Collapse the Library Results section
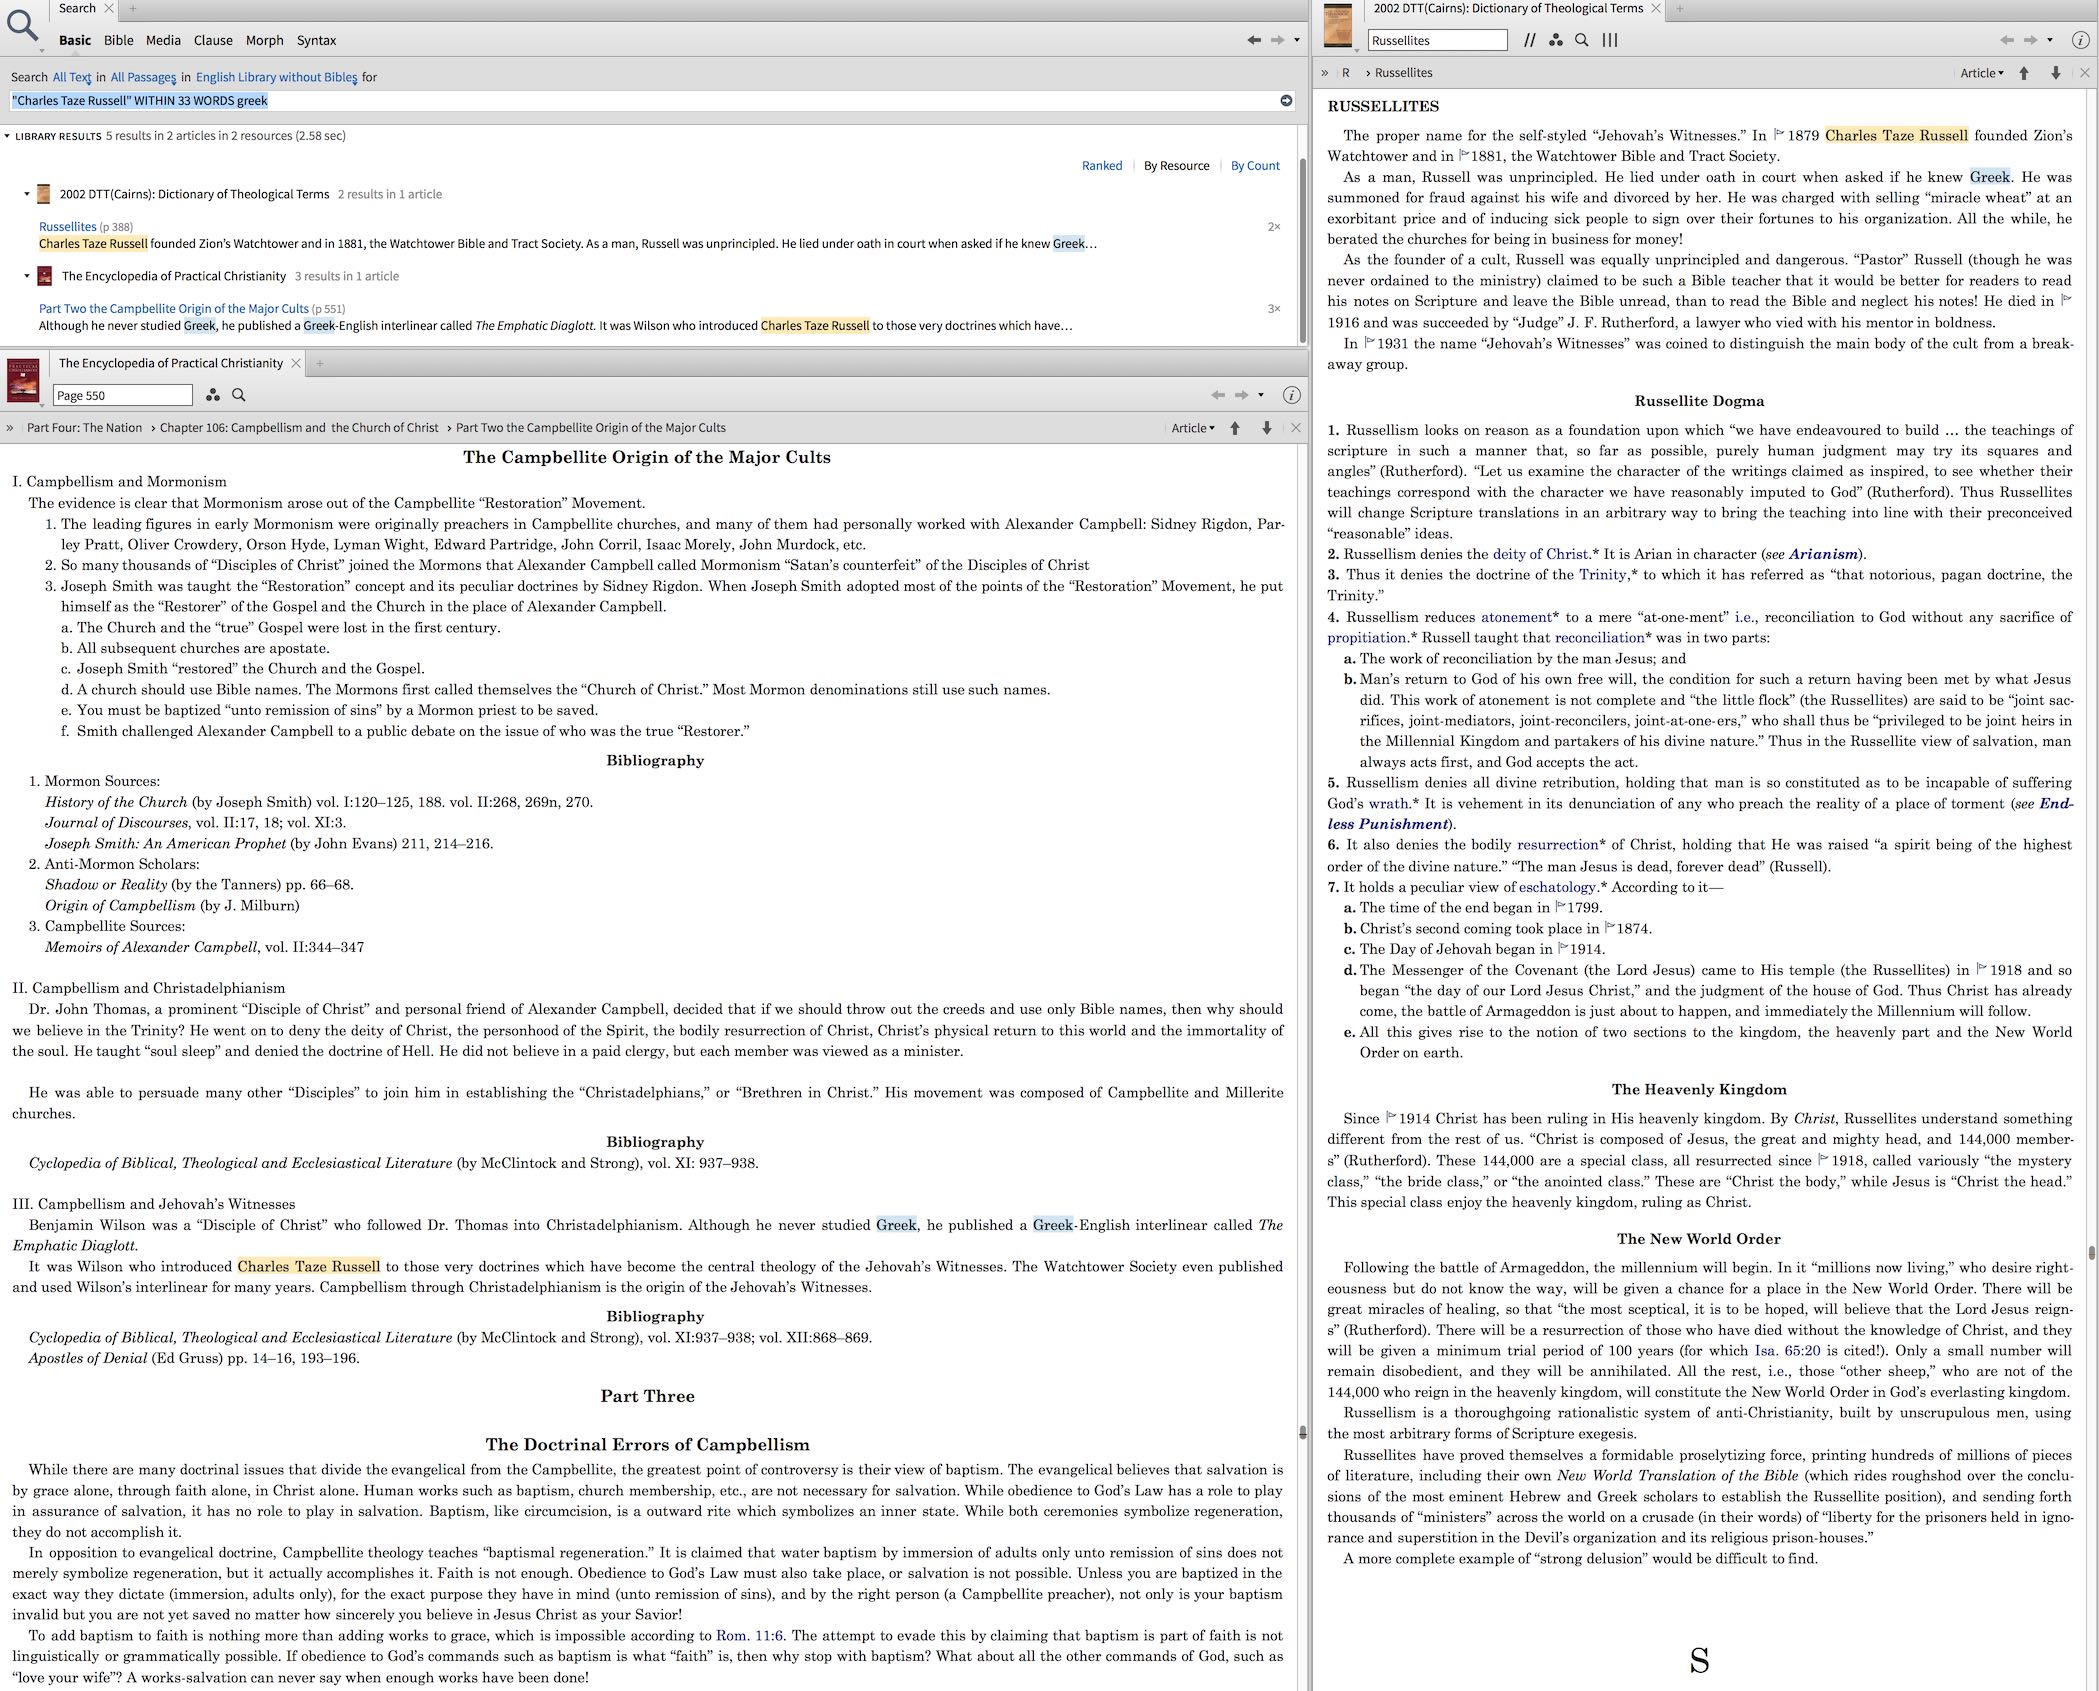The height and width of the screenshot is (1691, 2099). point(7,136)
